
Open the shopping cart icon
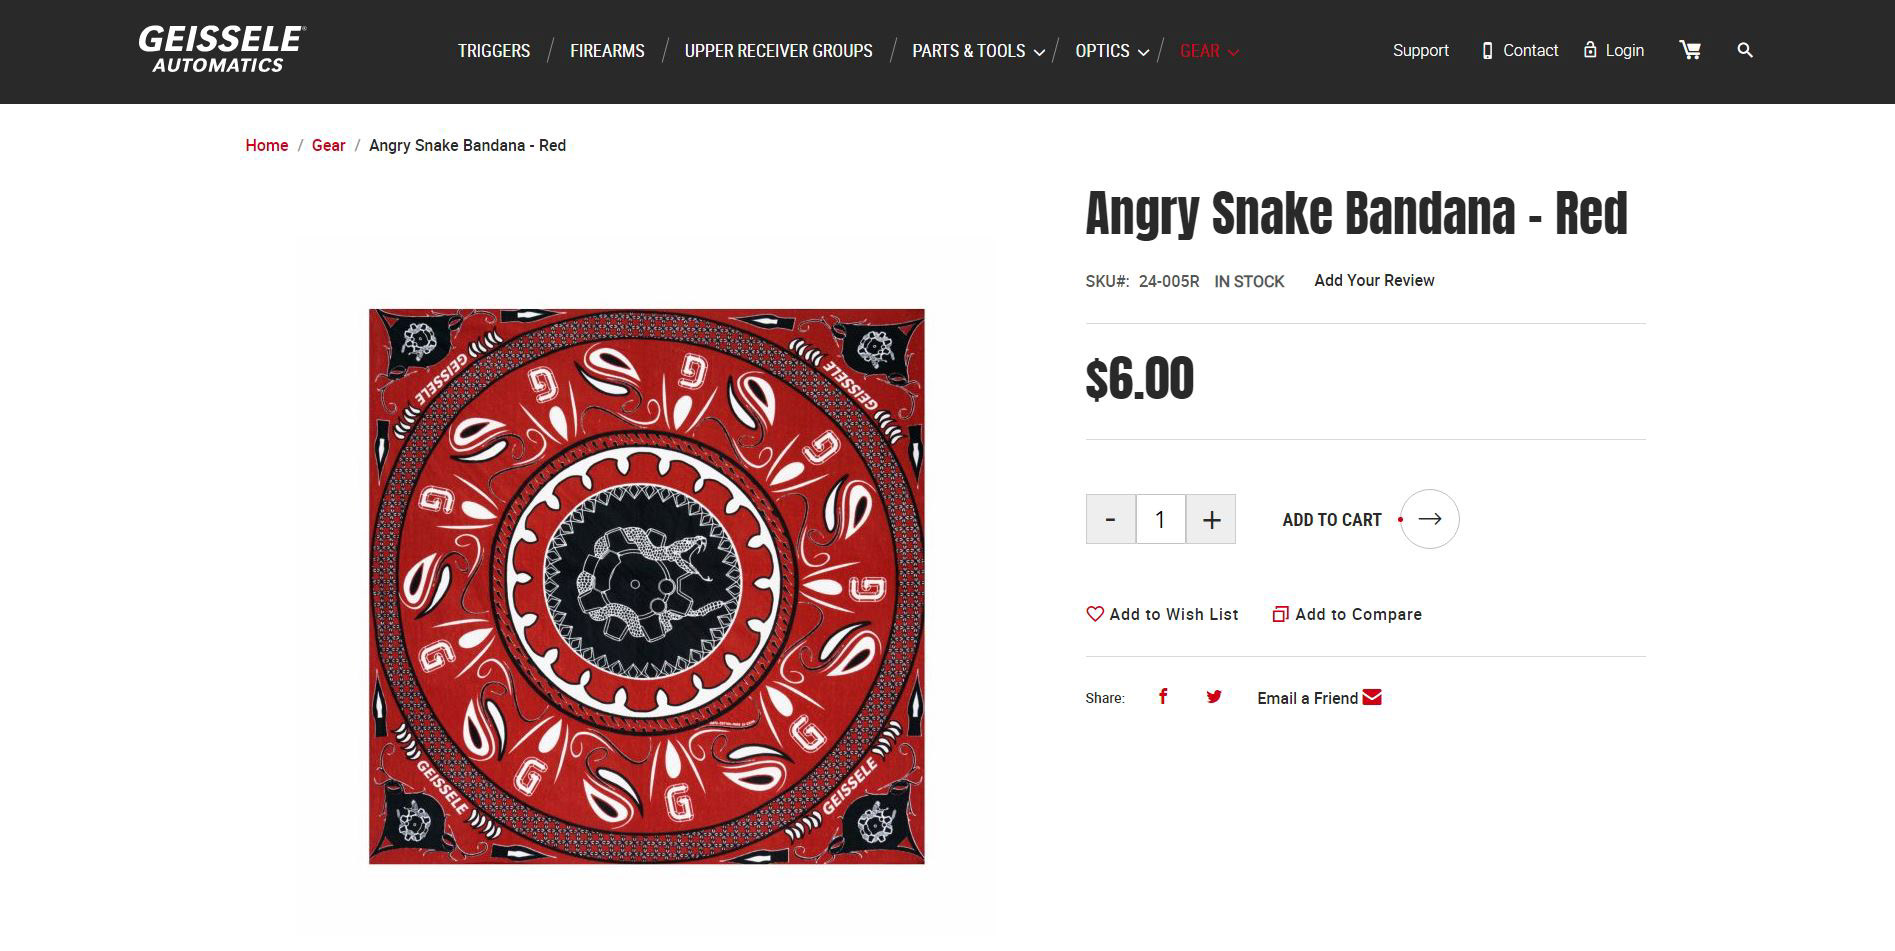click(x=1690, y=50)
